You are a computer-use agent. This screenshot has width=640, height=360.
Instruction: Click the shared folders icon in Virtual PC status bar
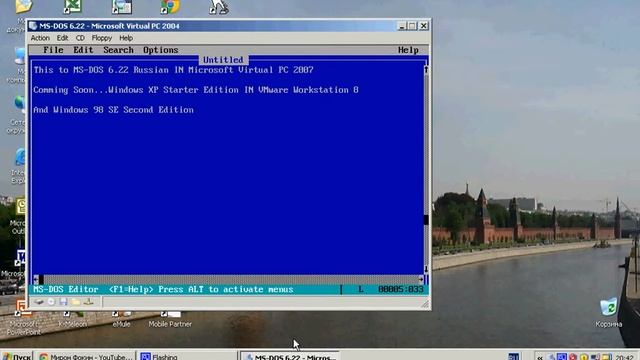76,302
